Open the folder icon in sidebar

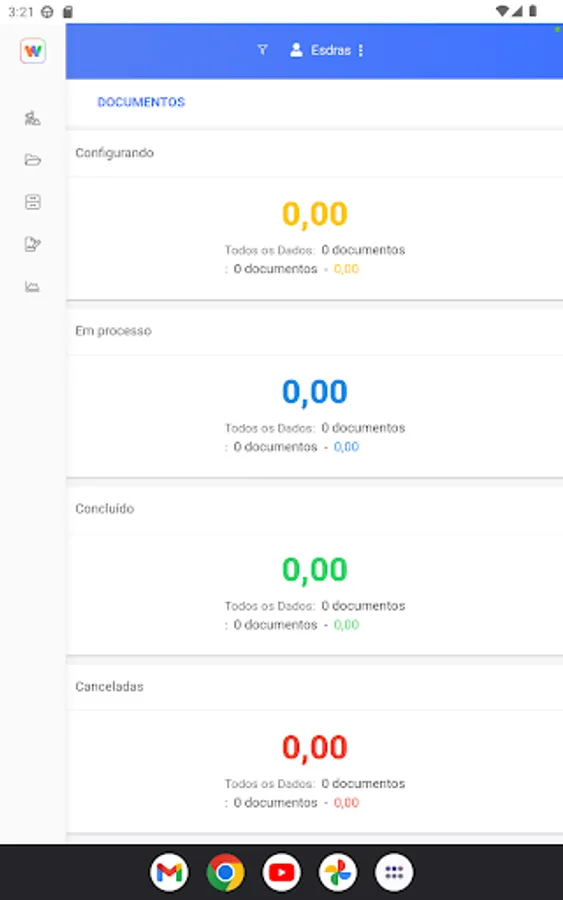[33, 160]
